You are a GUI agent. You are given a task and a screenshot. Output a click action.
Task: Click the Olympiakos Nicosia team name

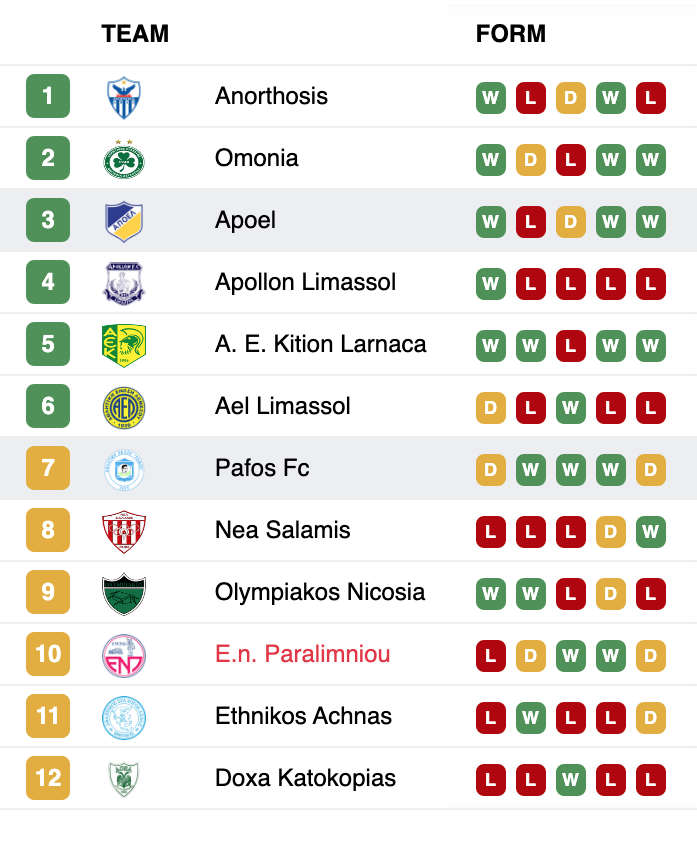point(320,592)
